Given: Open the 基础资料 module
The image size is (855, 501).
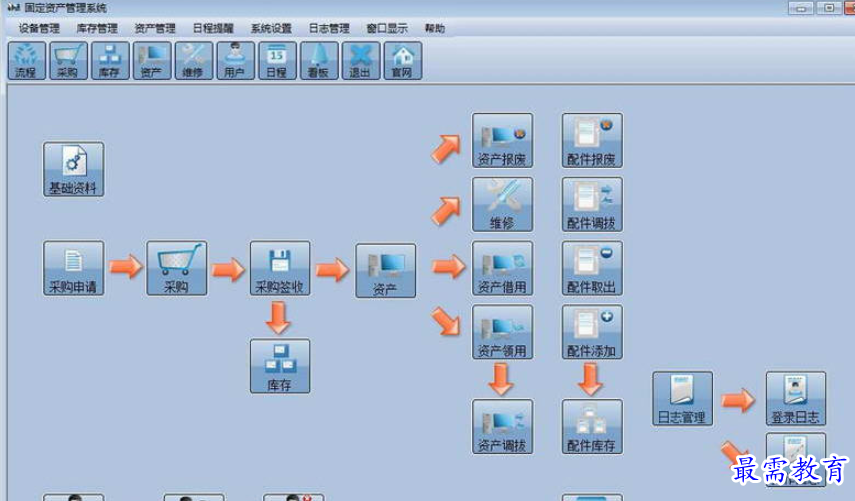Looking at the screenshot, I should tap(74, 169).
